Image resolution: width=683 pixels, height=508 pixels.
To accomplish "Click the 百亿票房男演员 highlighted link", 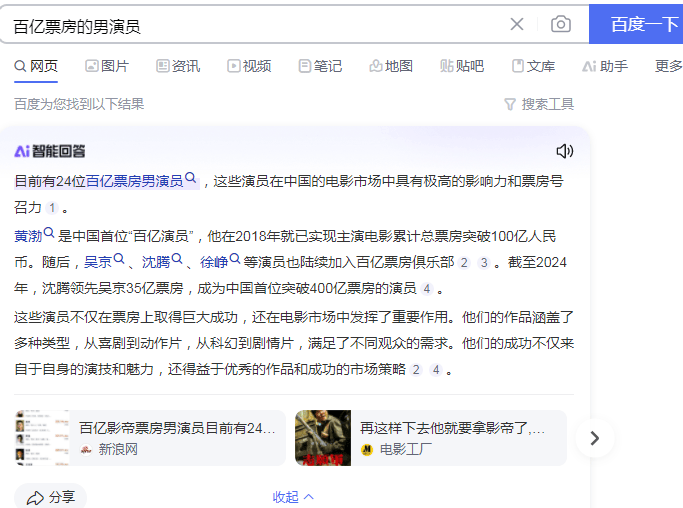I will (x=134, y=181).
